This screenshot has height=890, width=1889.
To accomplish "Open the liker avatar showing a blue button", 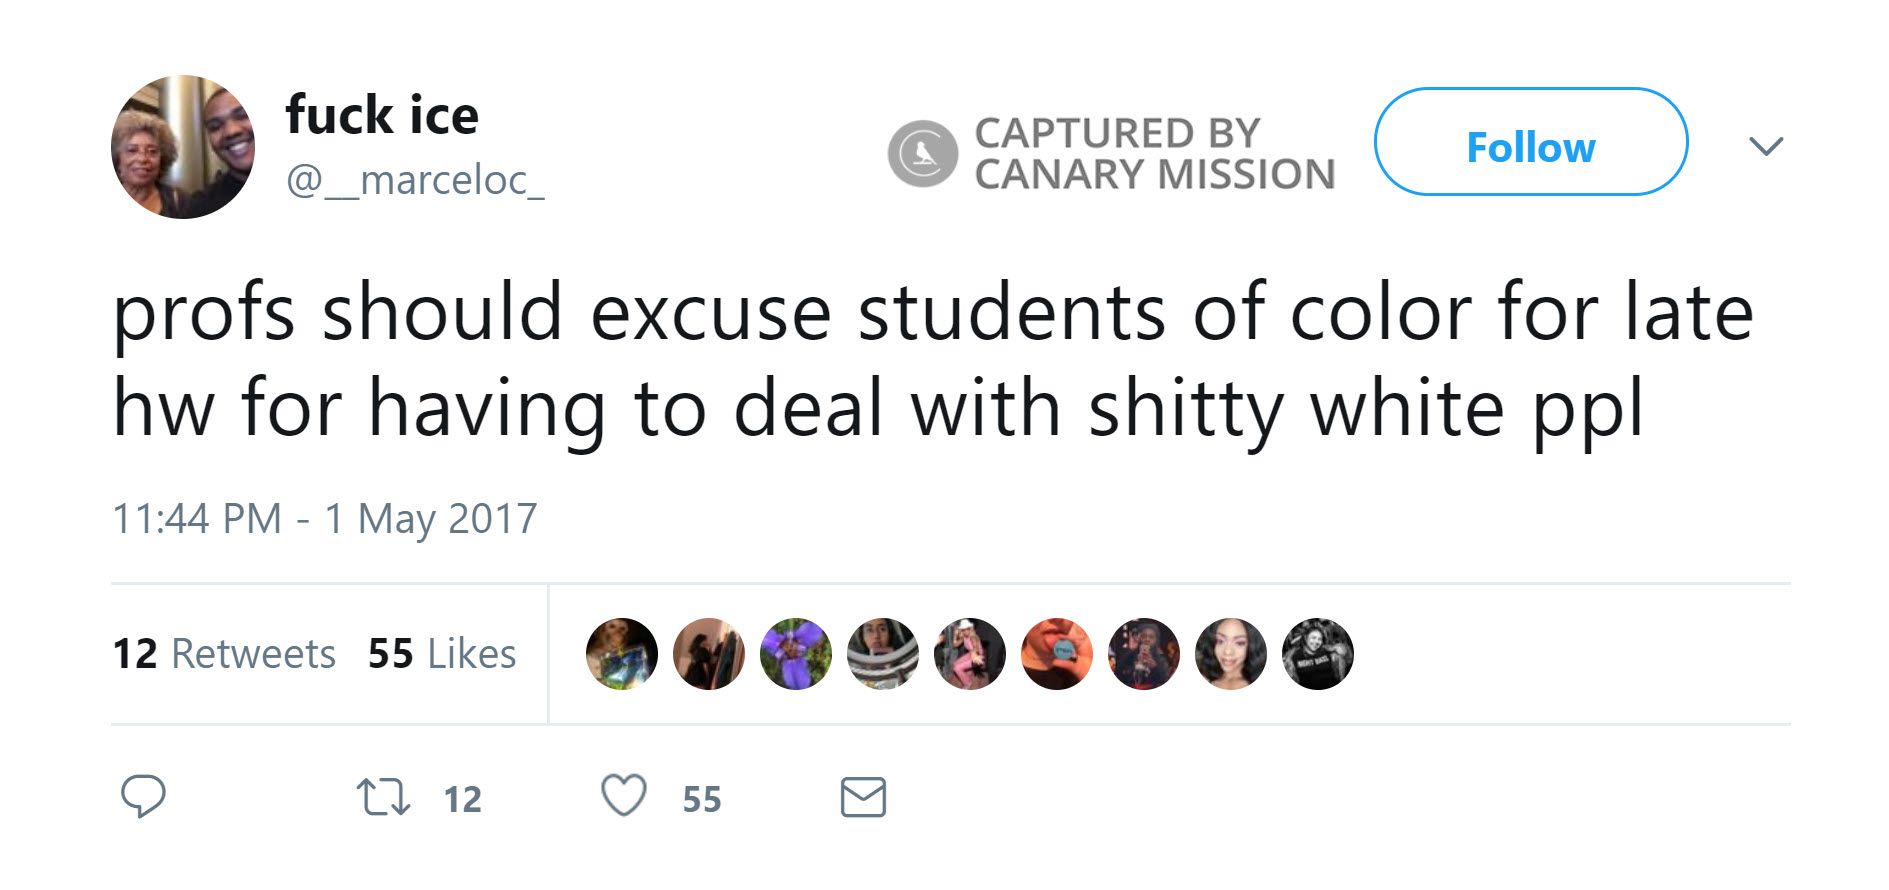I will coord(1057,654).
